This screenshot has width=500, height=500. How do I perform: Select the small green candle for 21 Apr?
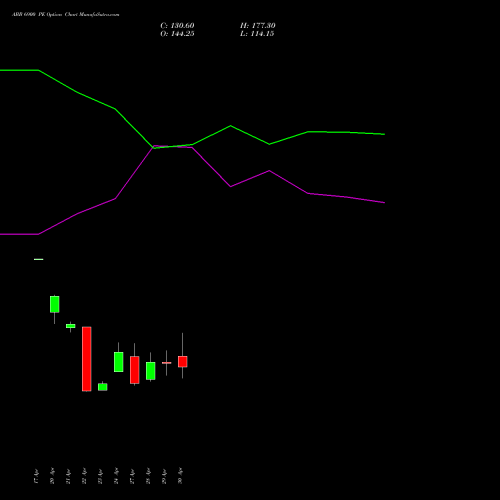point(71,326)
